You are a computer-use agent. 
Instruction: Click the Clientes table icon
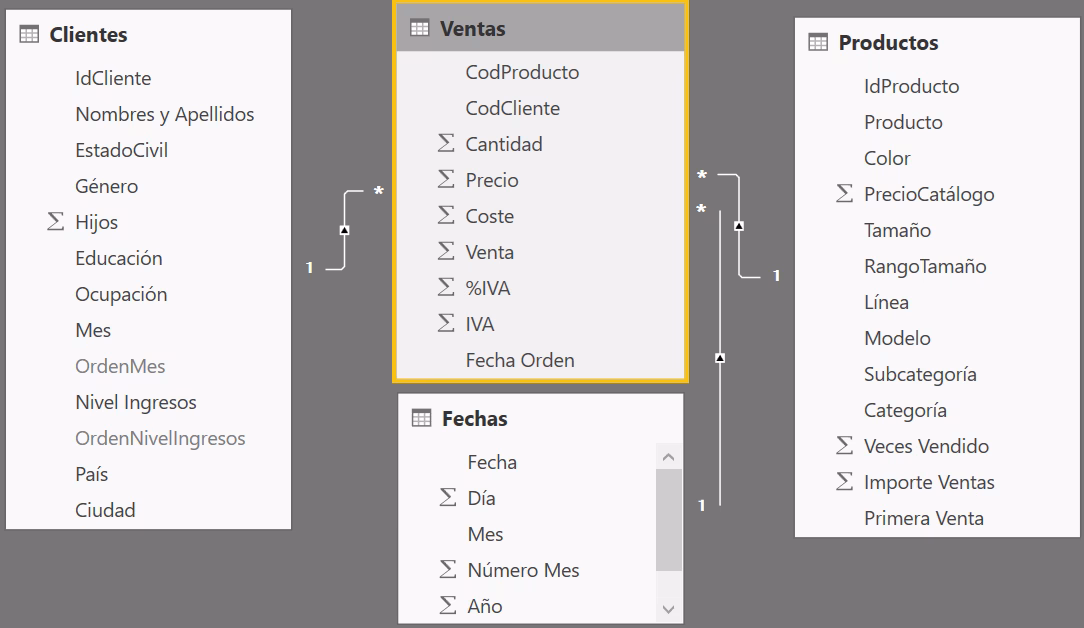coord(29,34)
